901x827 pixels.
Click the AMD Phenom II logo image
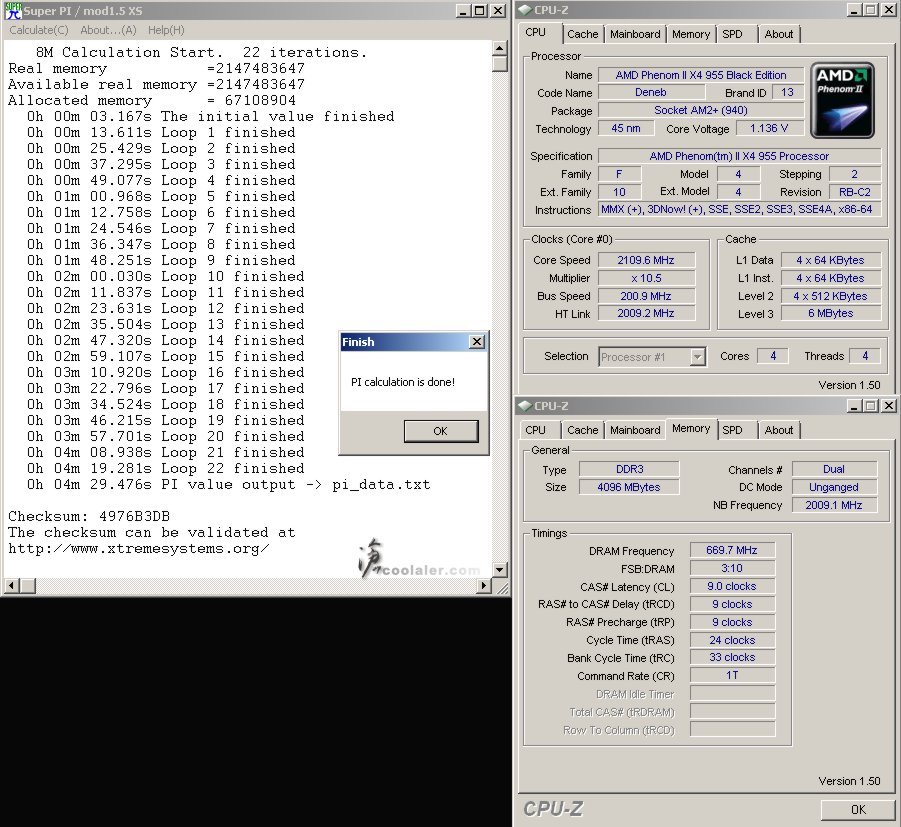pos(842,100)
